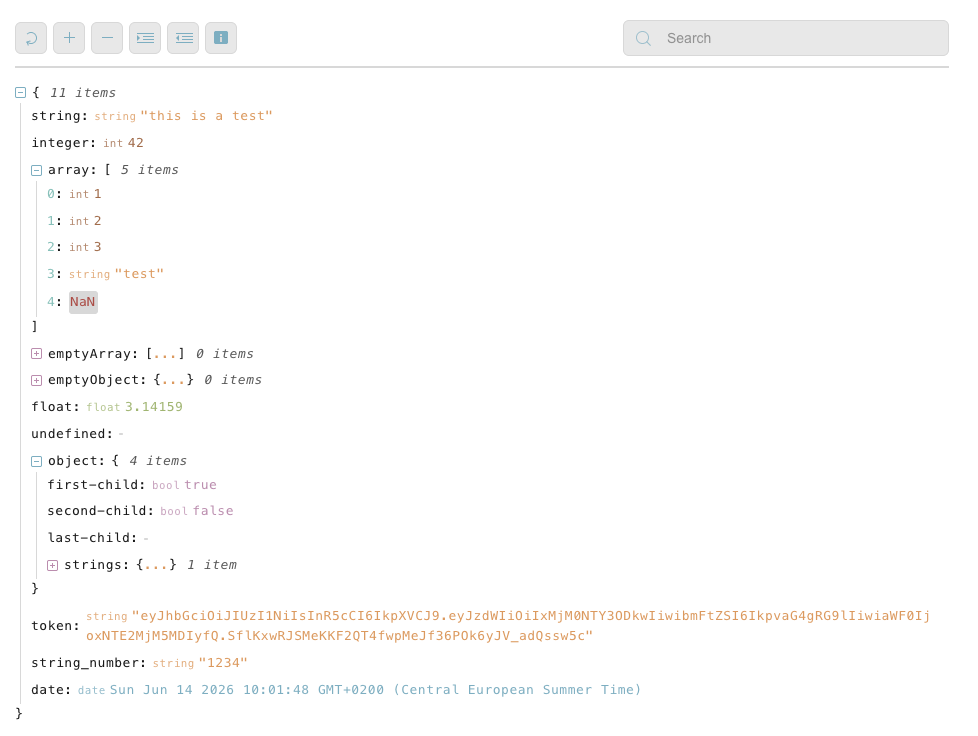Click the "4 items" object count
The image size is (978, 736).
coord(158,461)
